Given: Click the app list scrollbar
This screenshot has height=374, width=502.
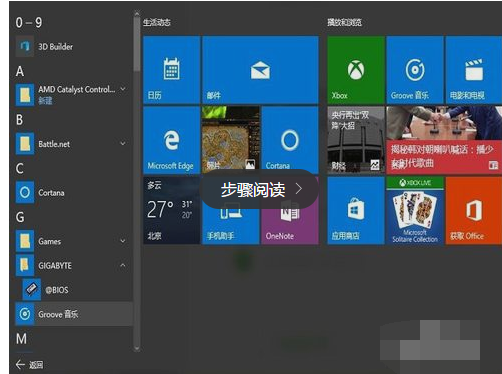Looking at the screenshot, I should click(137, 181).
